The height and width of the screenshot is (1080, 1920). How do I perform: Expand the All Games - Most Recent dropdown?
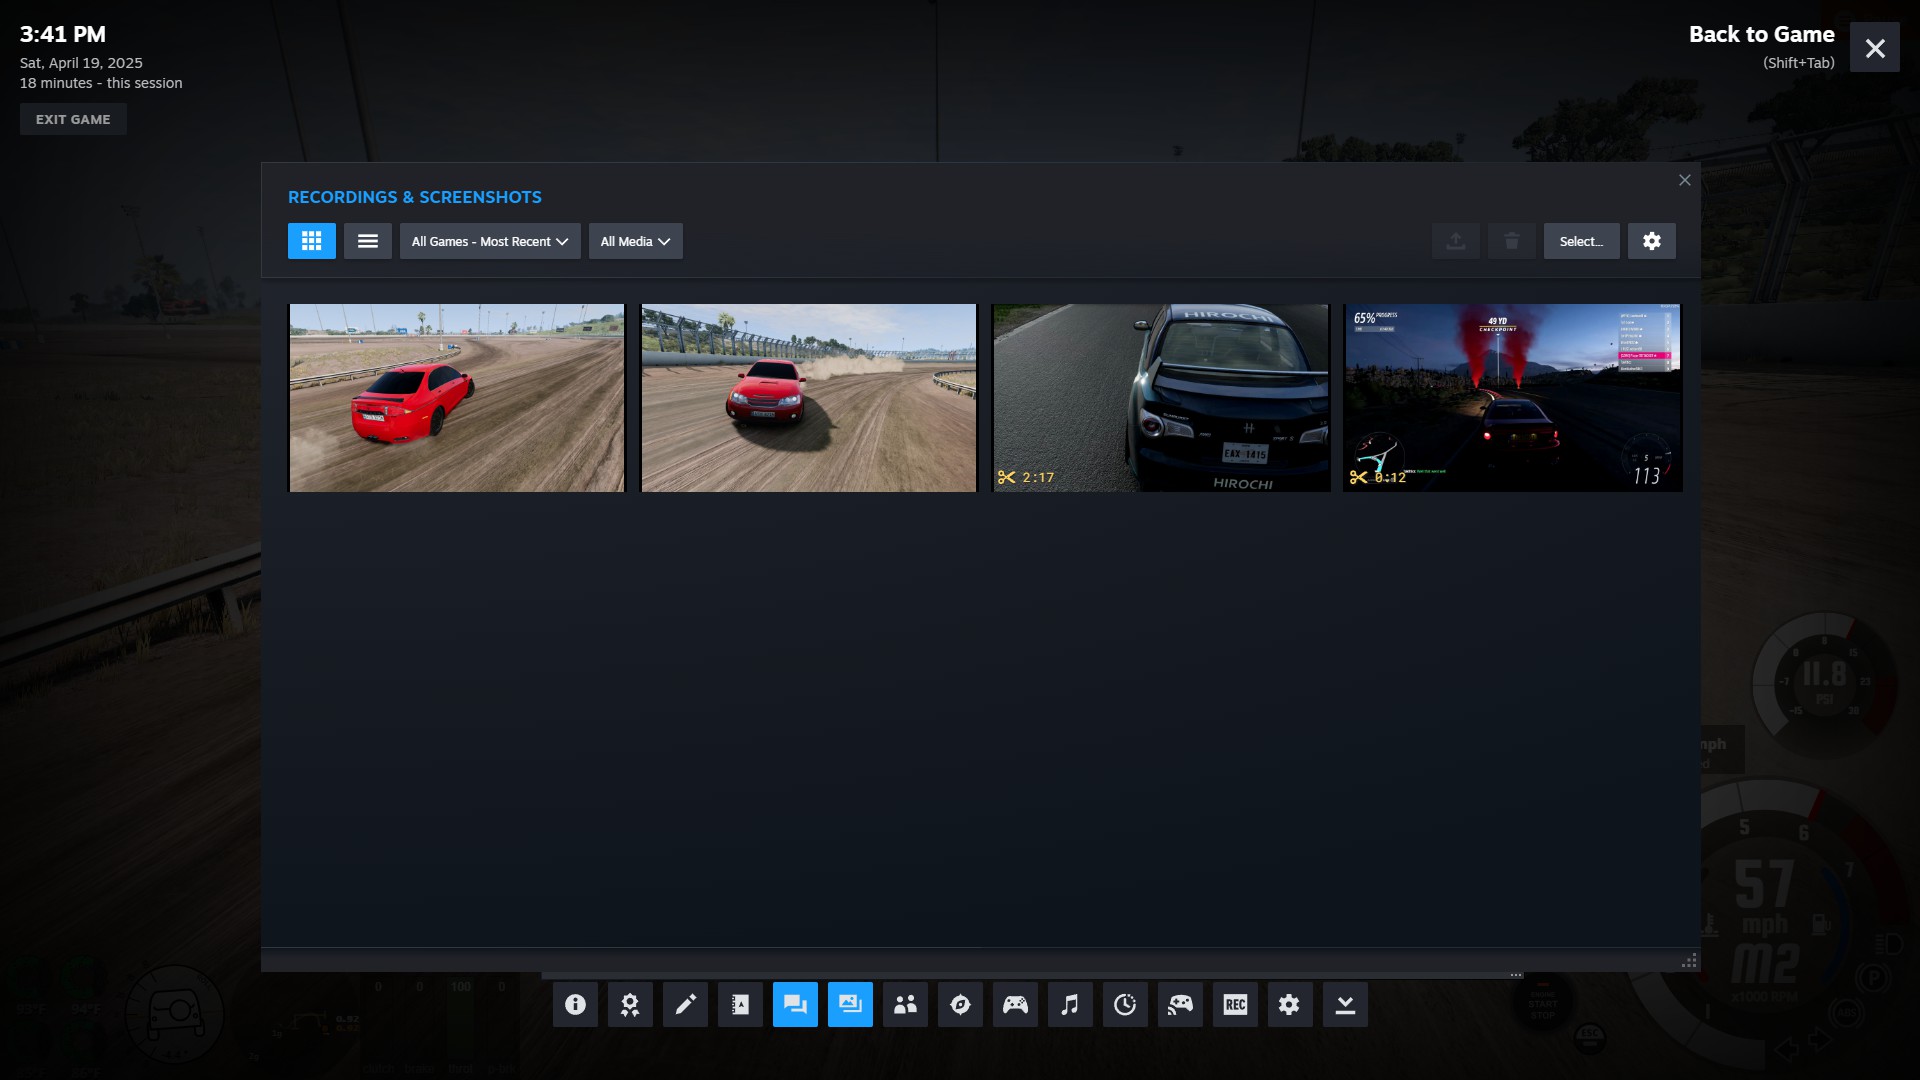tap(490, 241)
